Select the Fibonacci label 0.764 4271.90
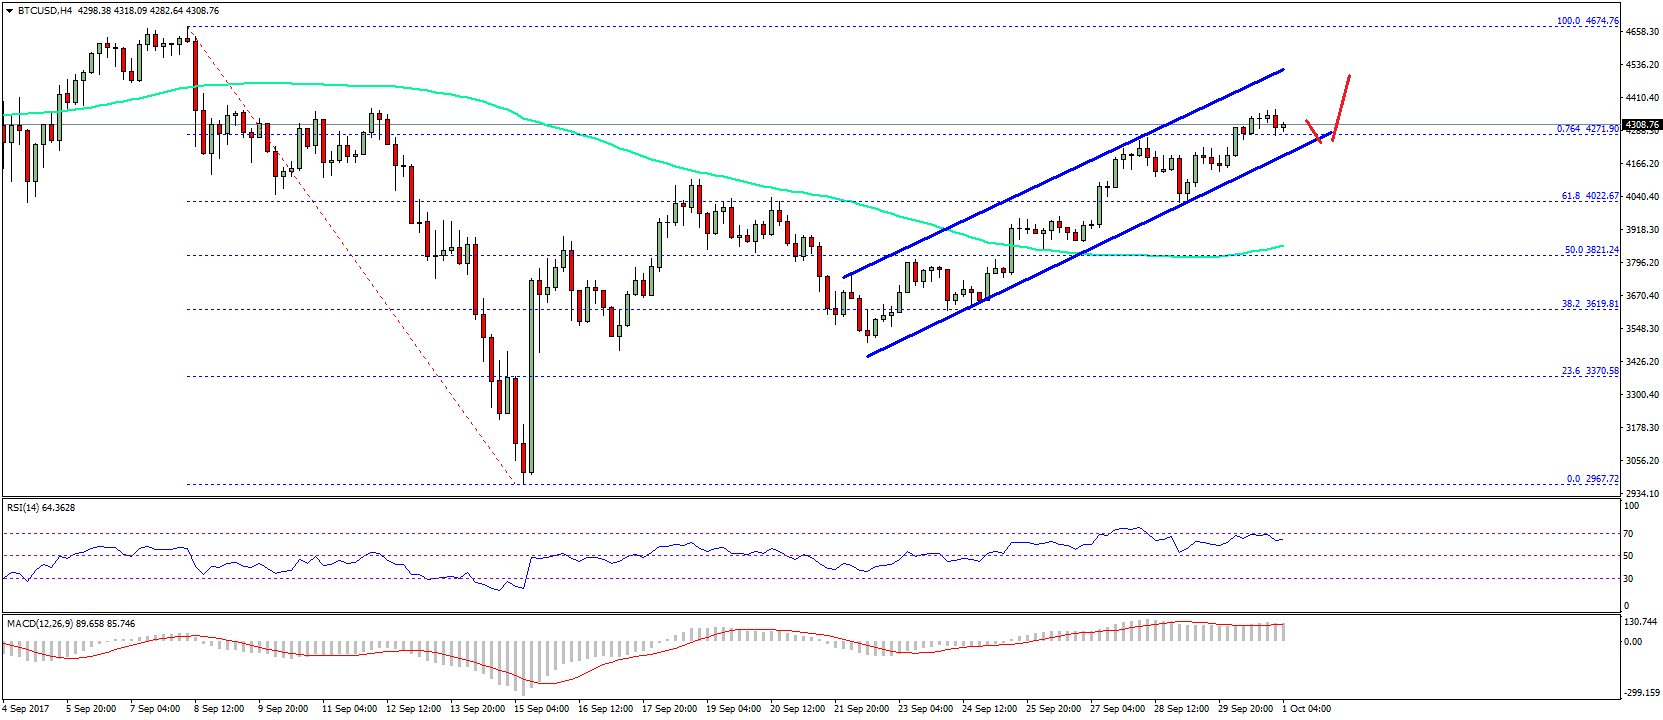Image resolution: width=1663 pixels, height=720 pixels. click(x=1587, y=129)
